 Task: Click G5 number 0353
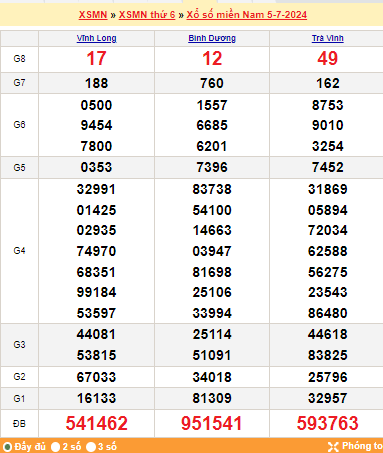click(x=97, y=167)
